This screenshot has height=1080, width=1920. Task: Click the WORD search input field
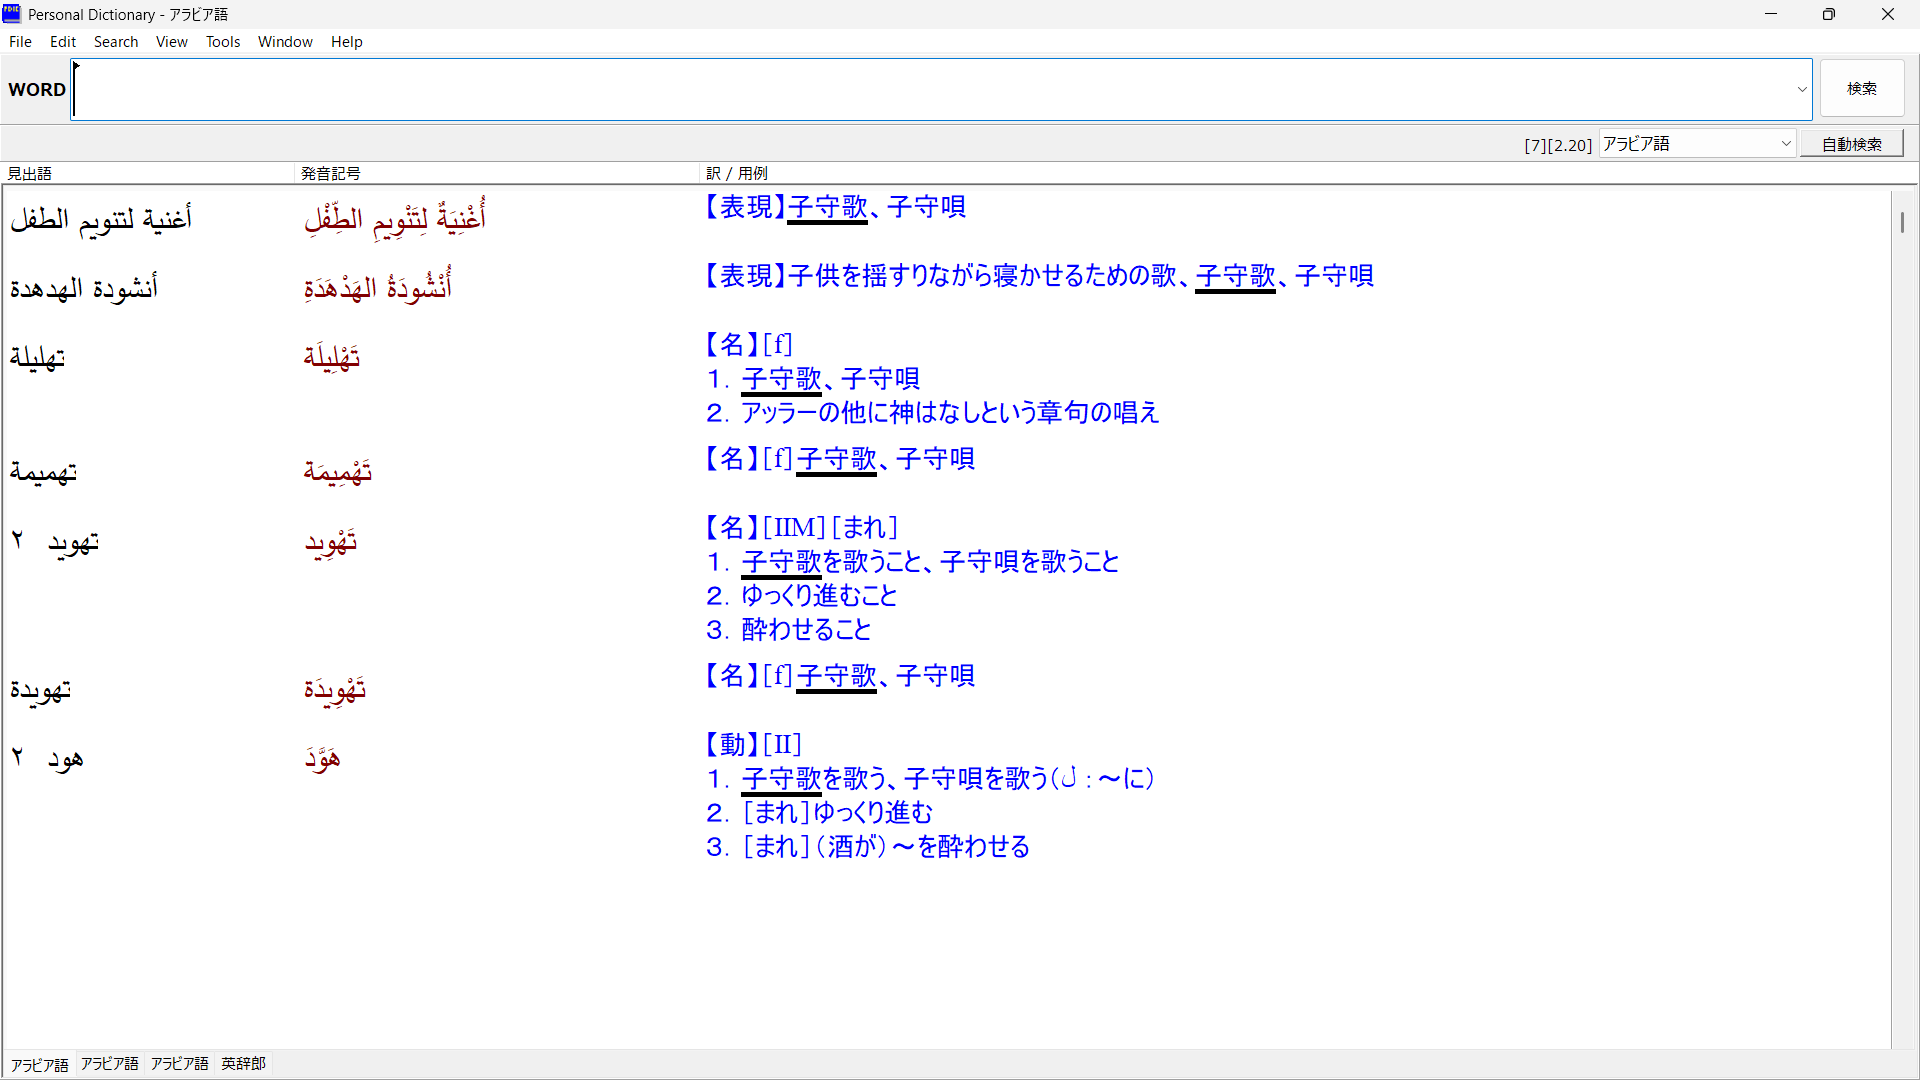pos(930,89)
